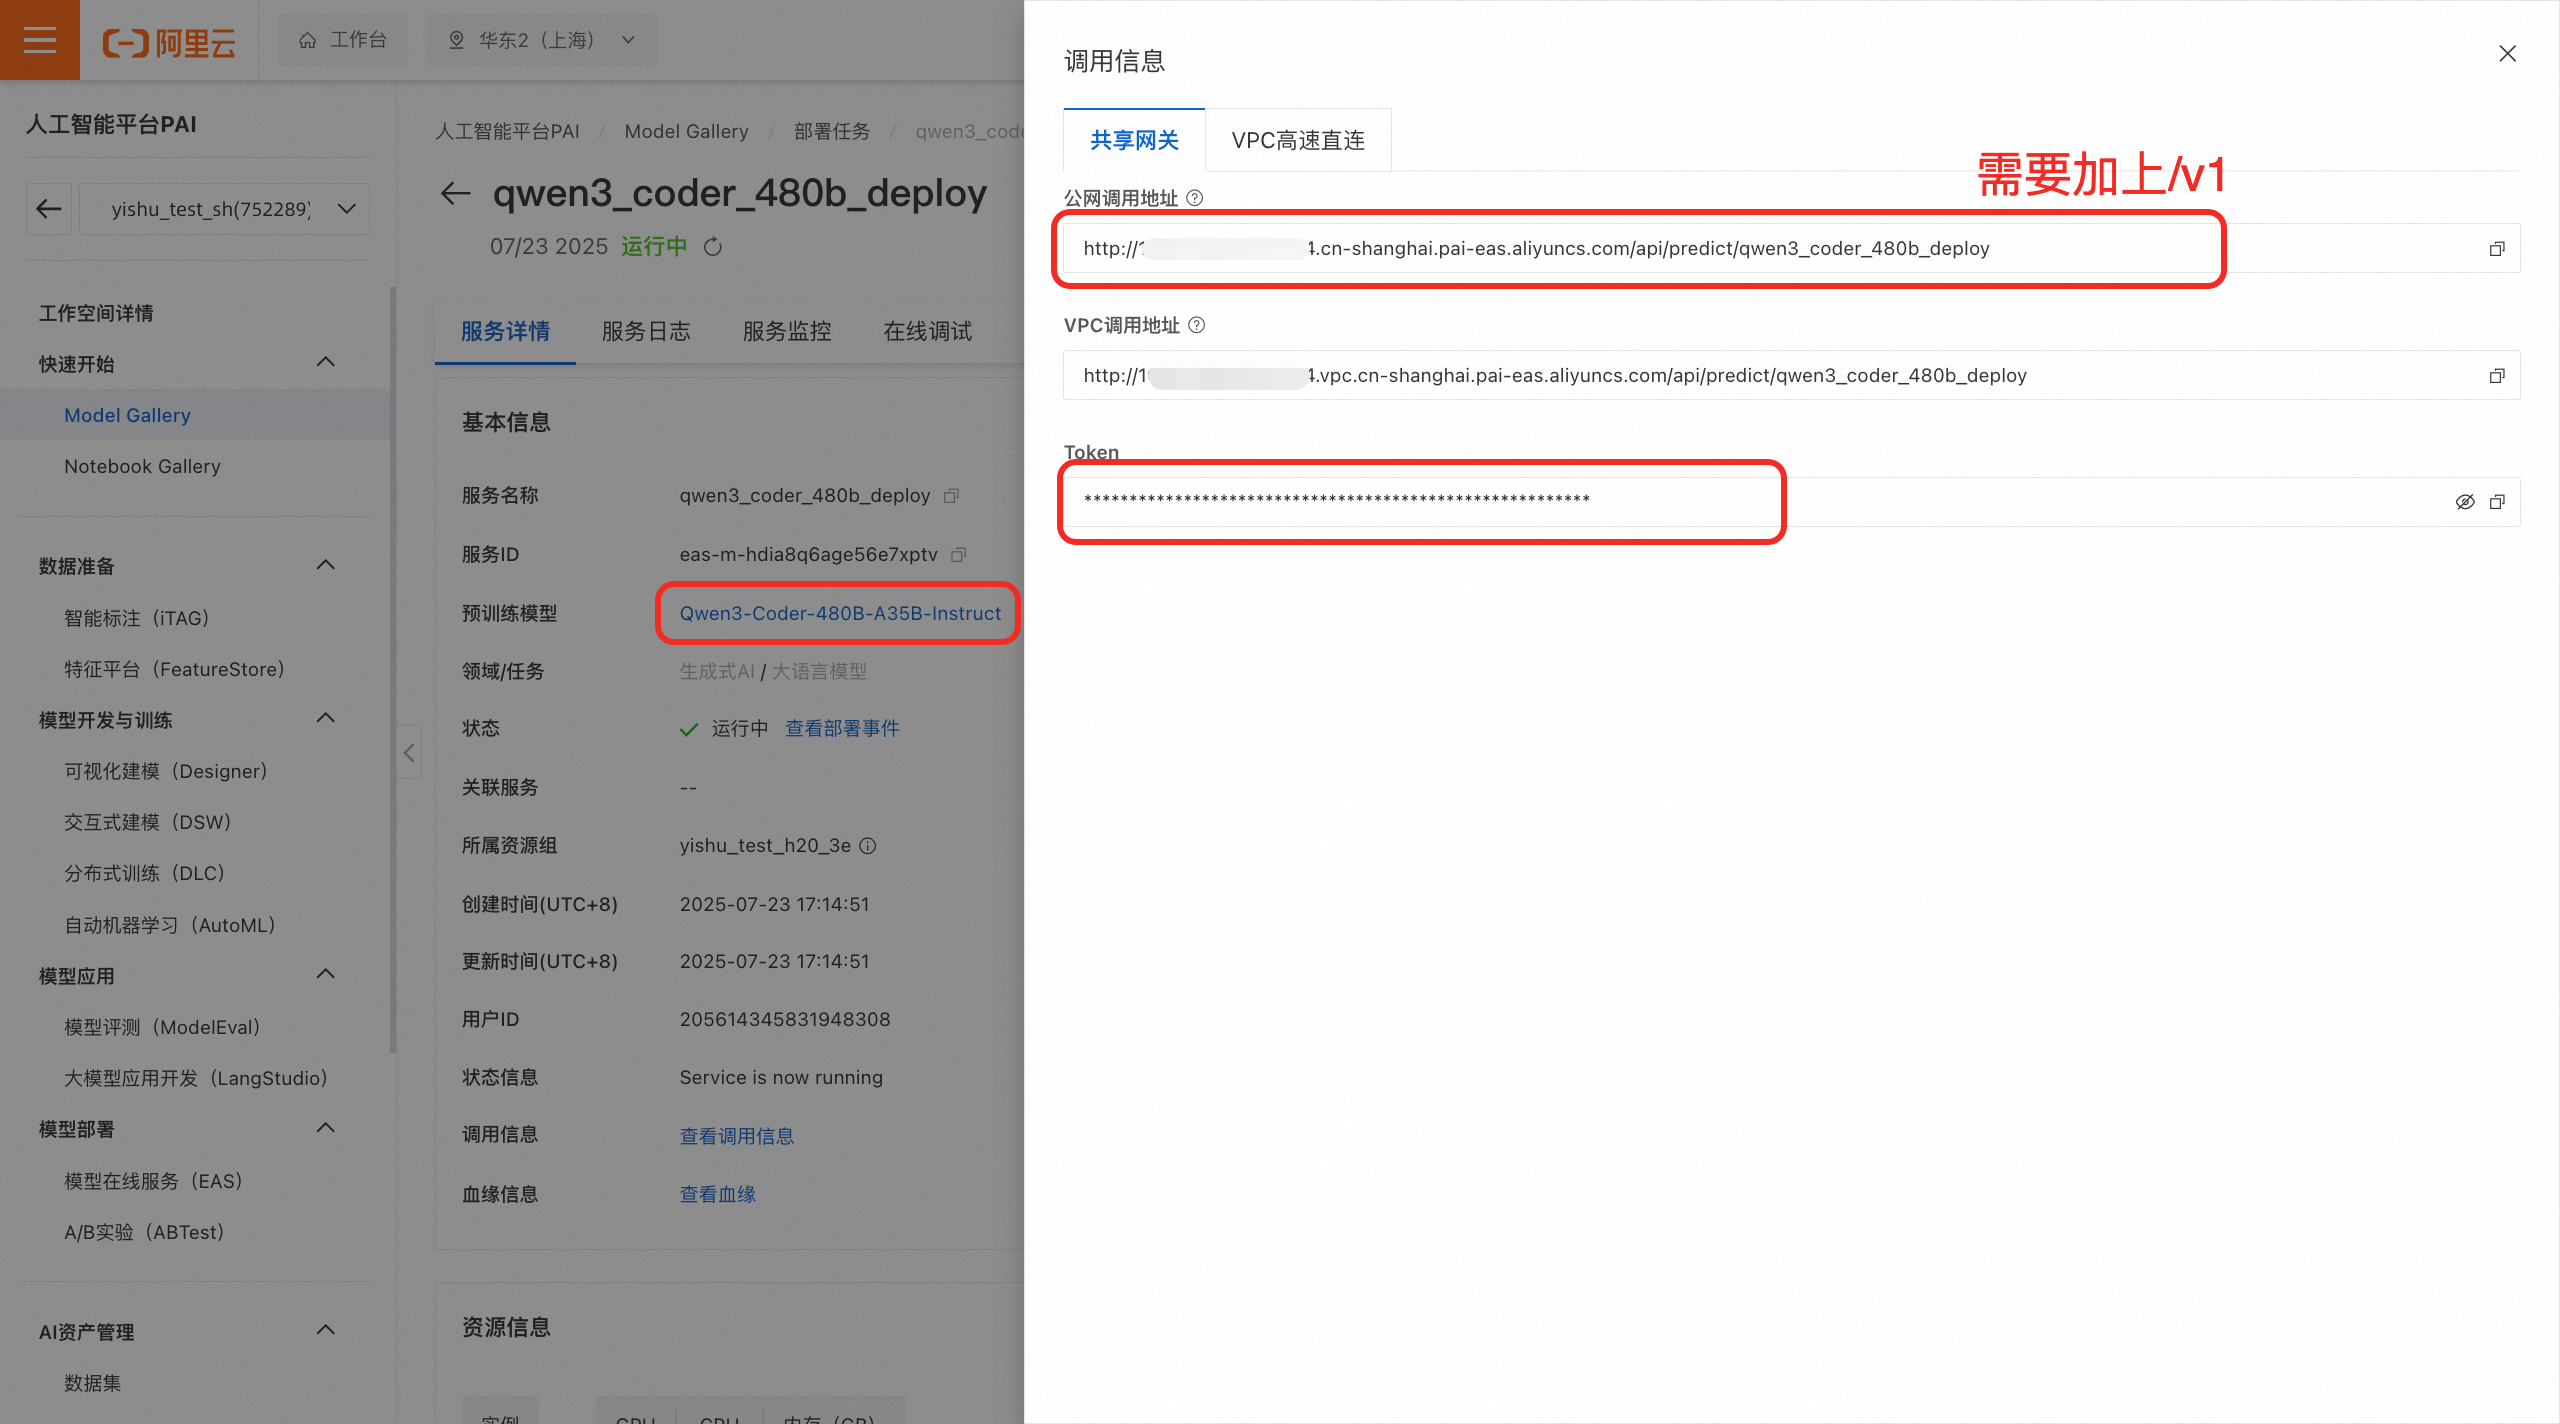This screenshot has height=1424, width=2560.
Task: Click help icon beside 公网调用地址
Action: click(1194, 198)
